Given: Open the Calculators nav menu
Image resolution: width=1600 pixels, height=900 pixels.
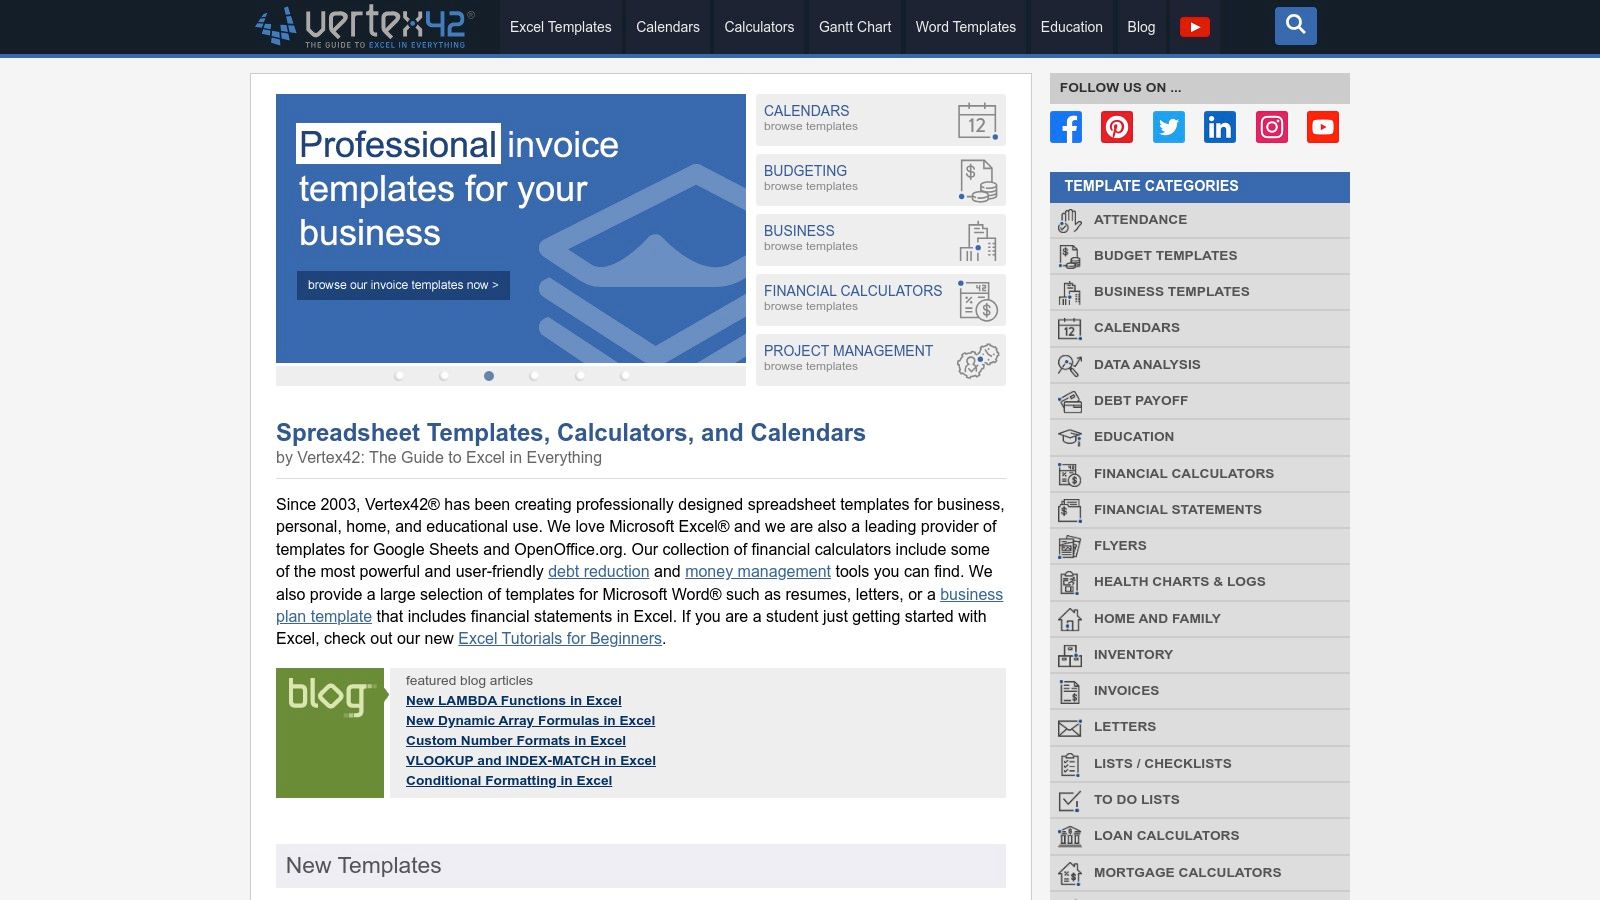Looking at the screenshot, I should (x=759, y=27).
